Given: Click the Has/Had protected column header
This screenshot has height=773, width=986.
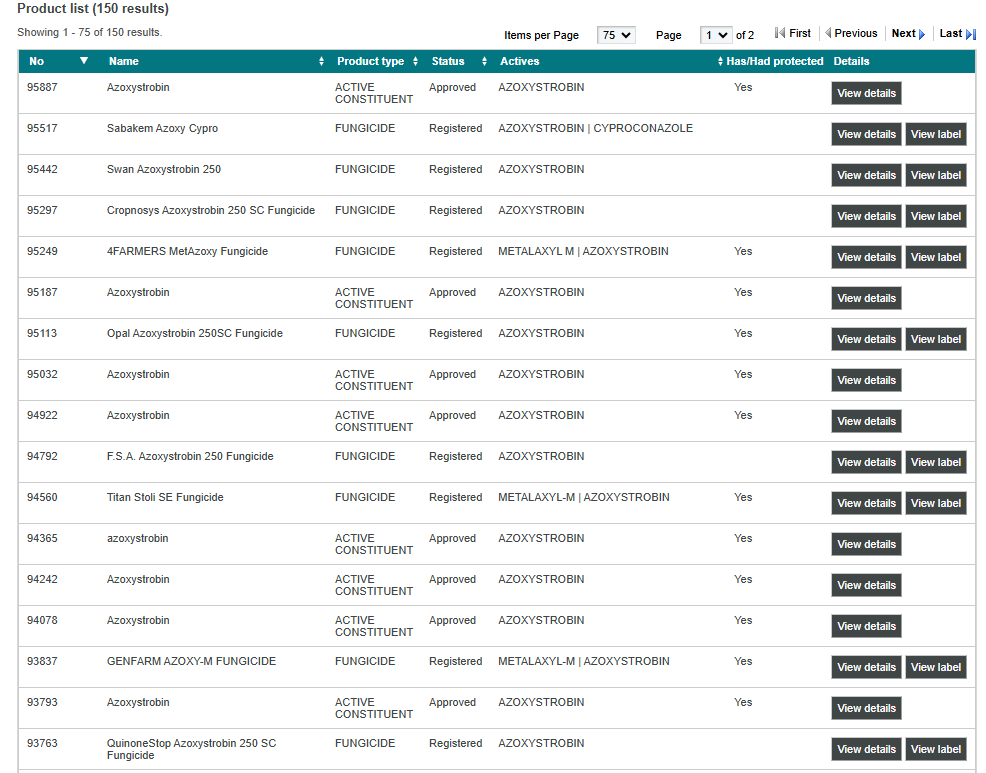Looking at the screenshot, I should click(x=775, y=62).
